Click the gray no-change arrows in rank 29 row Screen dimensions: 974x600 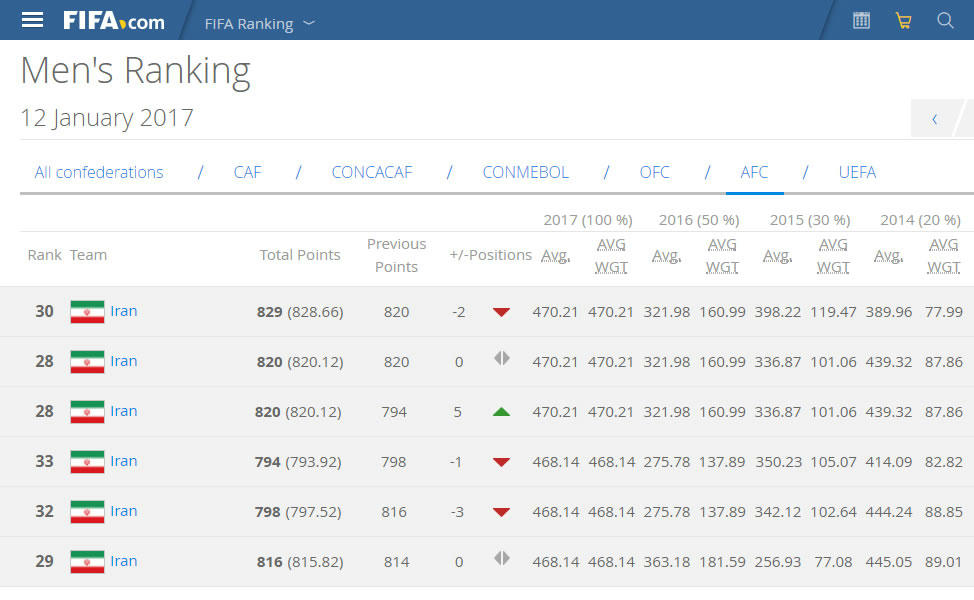[x=501, y=559]
